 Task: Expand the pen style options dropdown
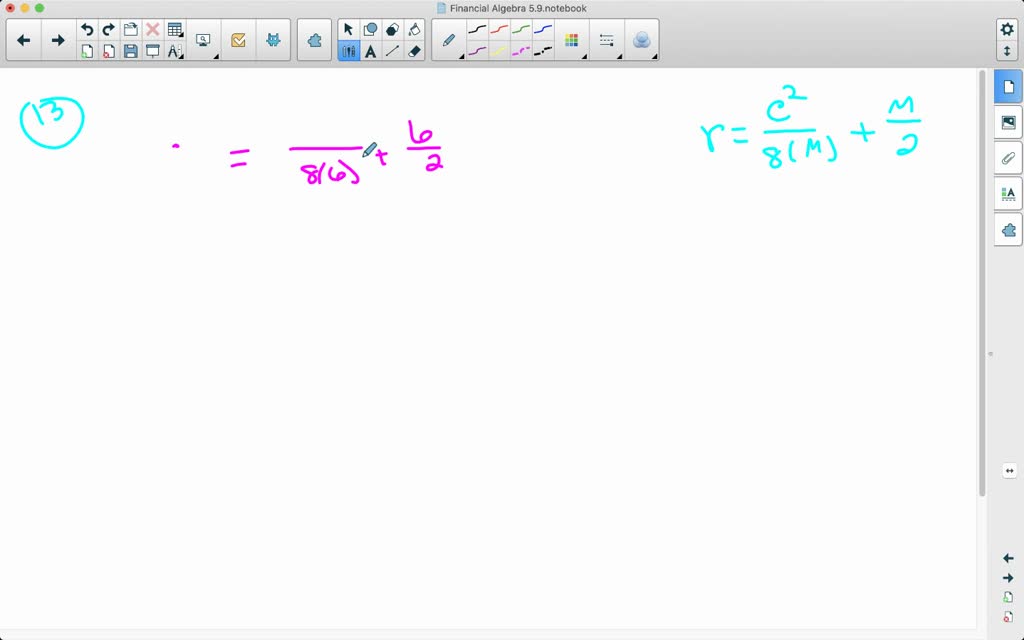[x=462, y=58]
